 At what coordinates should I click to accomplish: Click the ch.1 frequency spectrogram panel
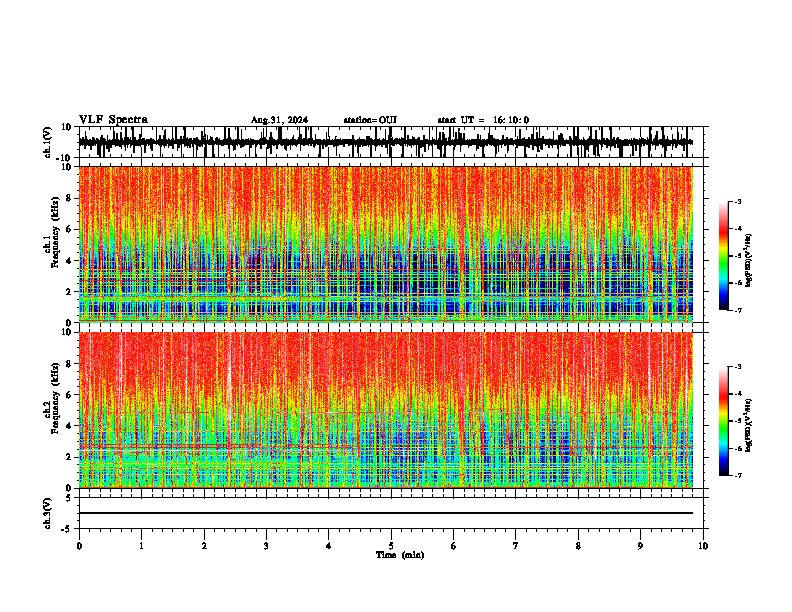point(385,244)
